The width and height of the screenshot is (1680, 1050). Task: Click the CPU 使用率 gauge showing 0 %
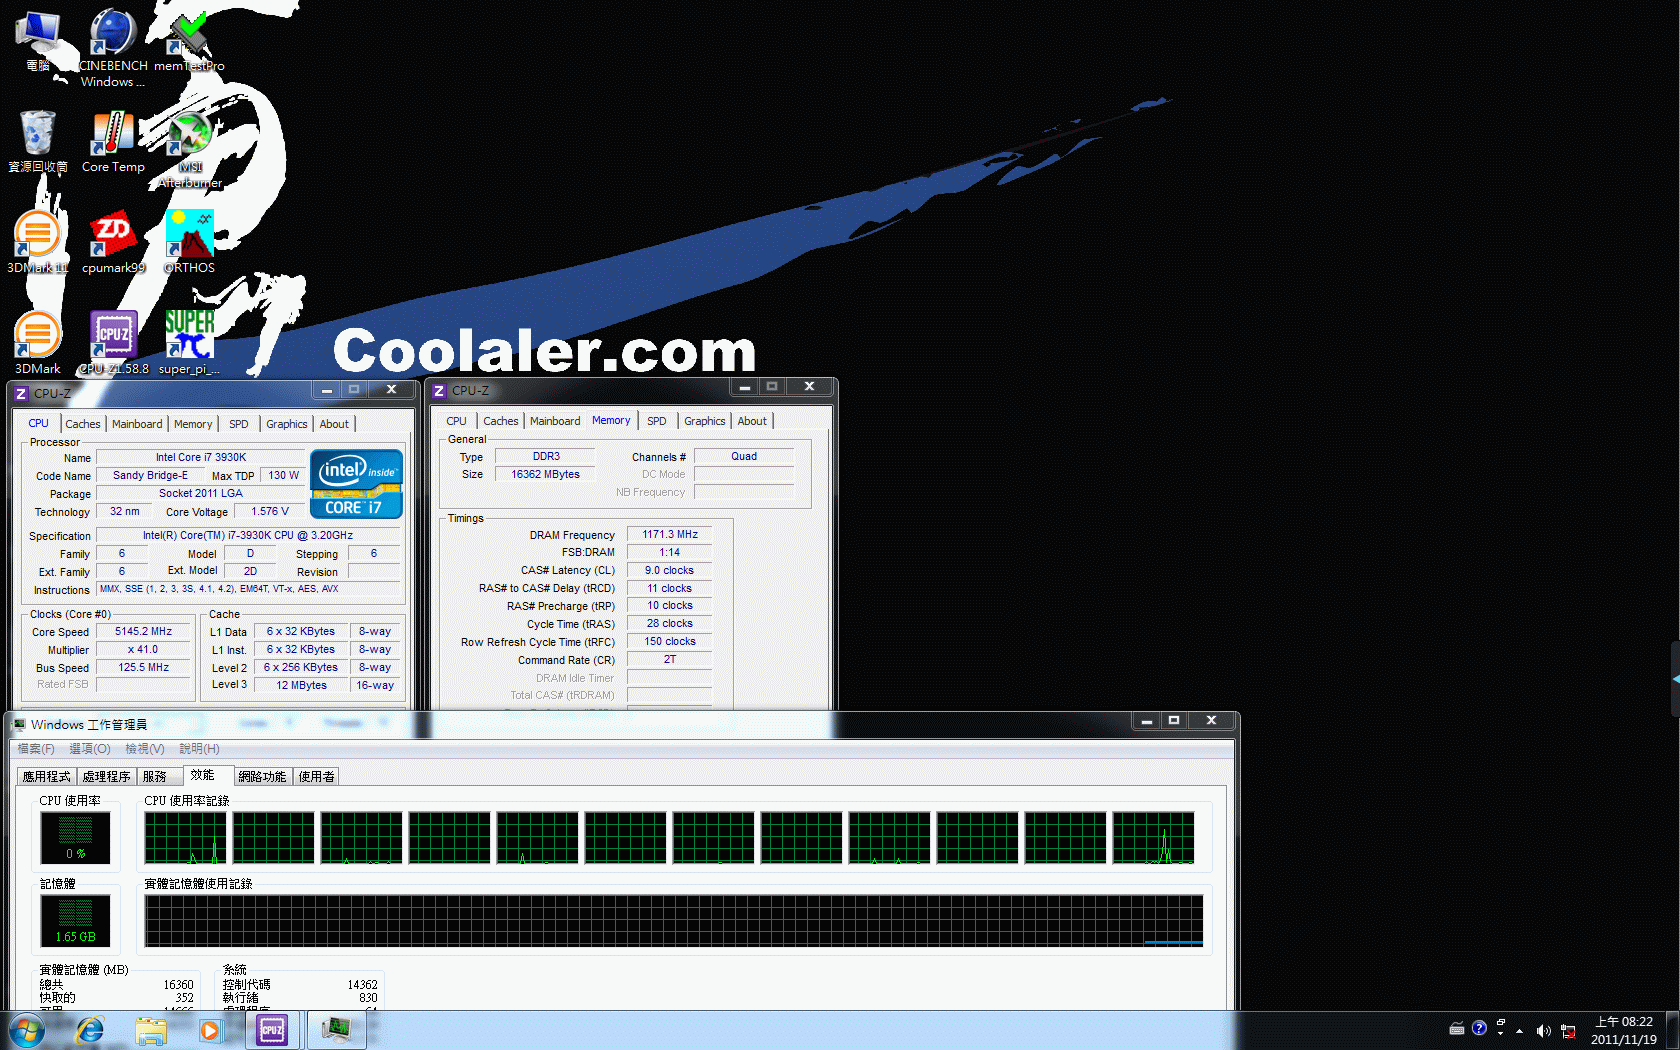point(75,837)
